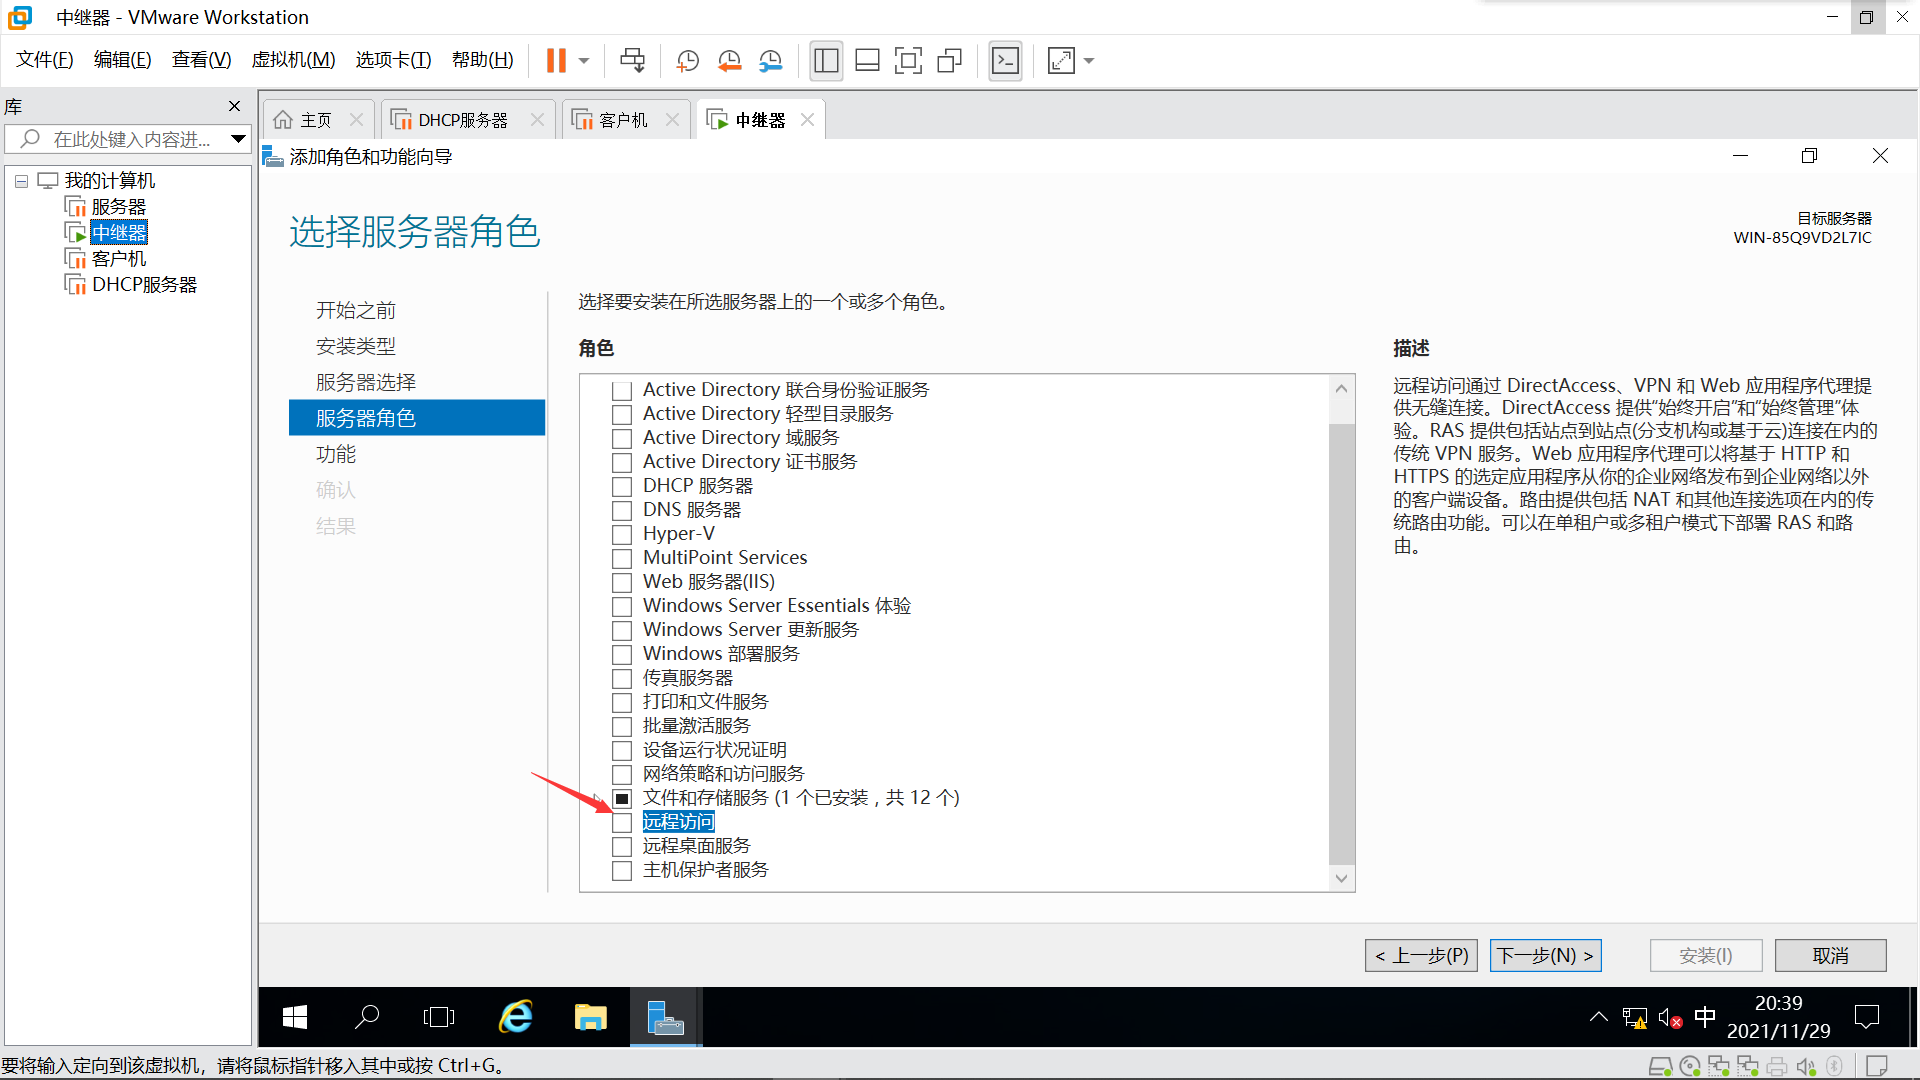Switch to unity mode icon

pos(949,61)
